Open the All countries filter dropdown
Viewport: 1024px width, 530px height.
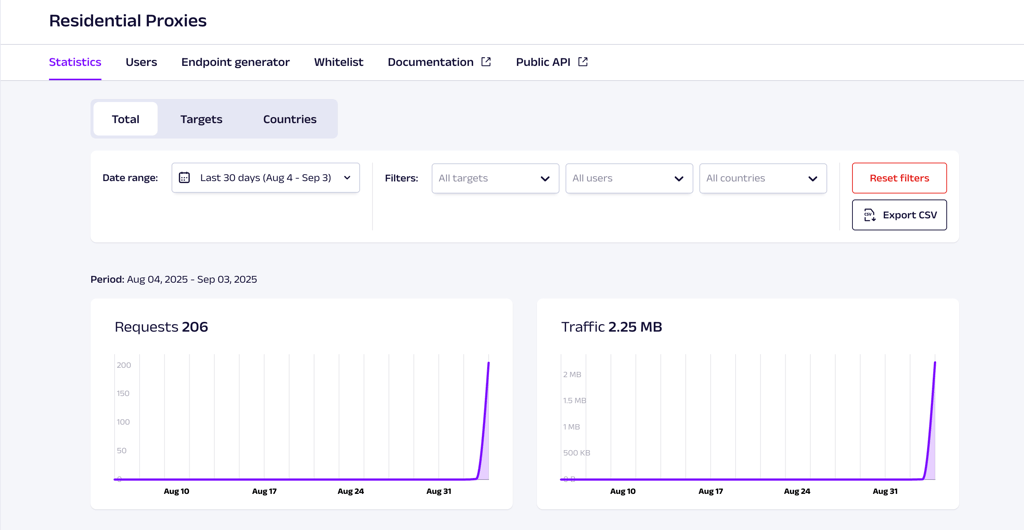tap(763, 178)
